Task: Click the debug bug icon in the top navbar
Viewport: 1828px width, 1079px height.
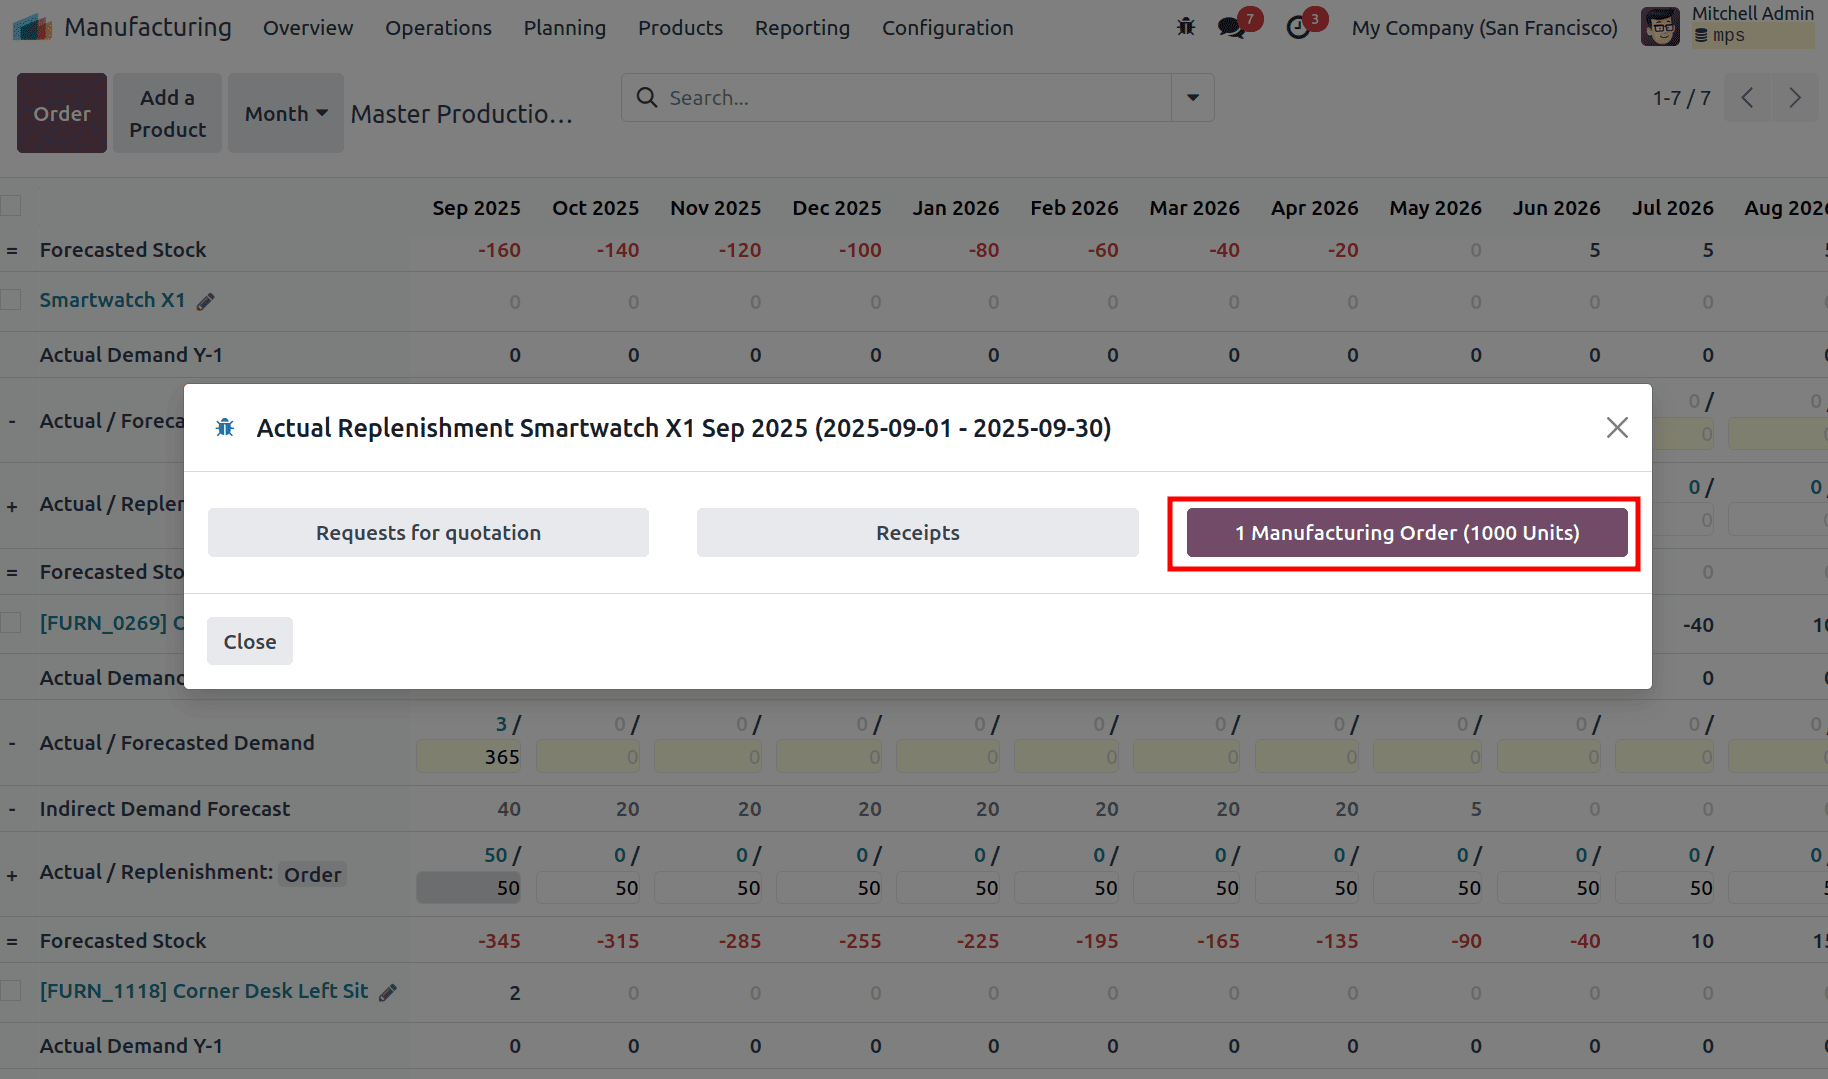Action: coord(1185,27)
